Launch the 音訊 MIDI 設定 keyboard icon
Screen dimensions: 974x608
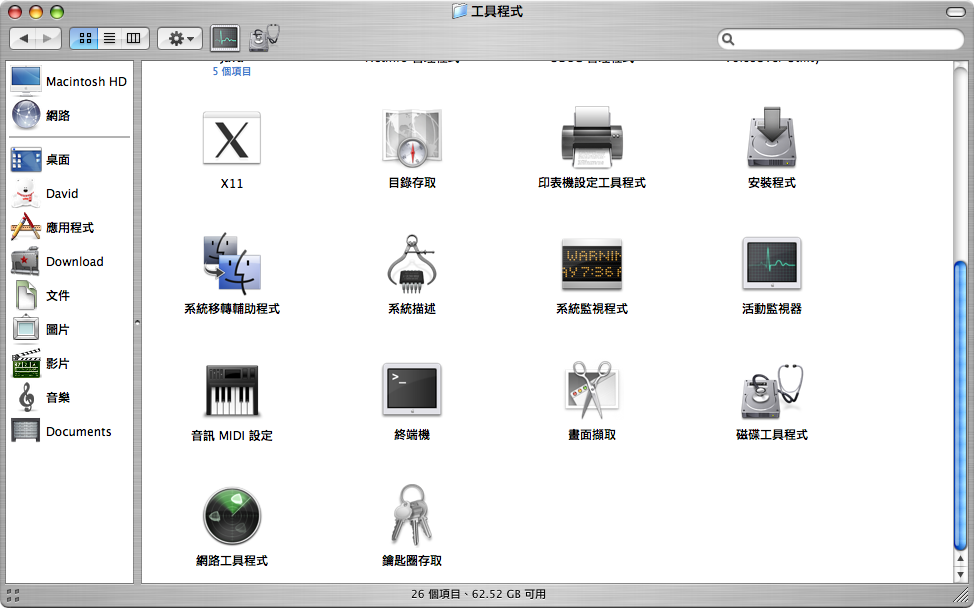point(232,390)
